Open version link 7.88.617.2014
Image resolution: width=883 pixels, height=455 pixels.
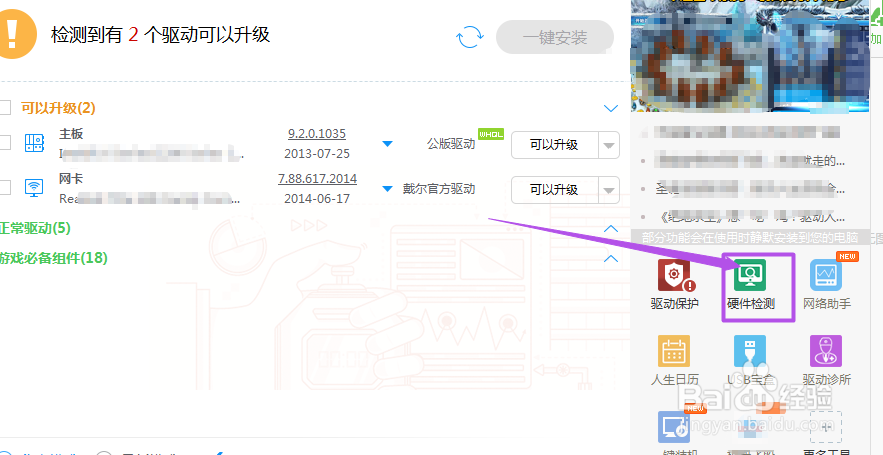(x=318, y=179)
